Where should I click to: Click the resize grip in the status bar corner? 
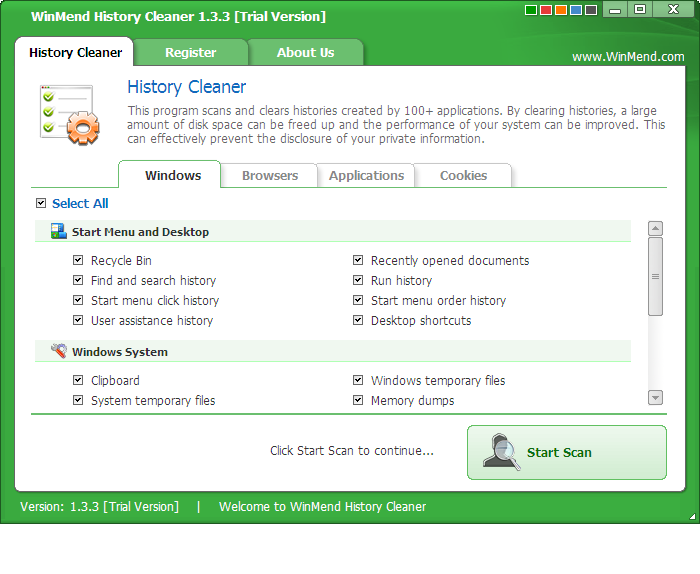690,515
